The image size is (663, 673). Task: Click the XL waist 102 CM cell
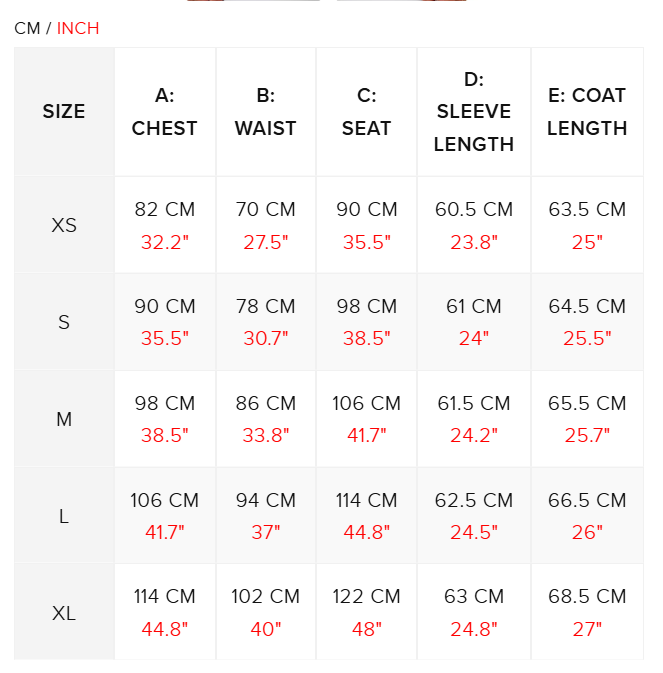266,597
